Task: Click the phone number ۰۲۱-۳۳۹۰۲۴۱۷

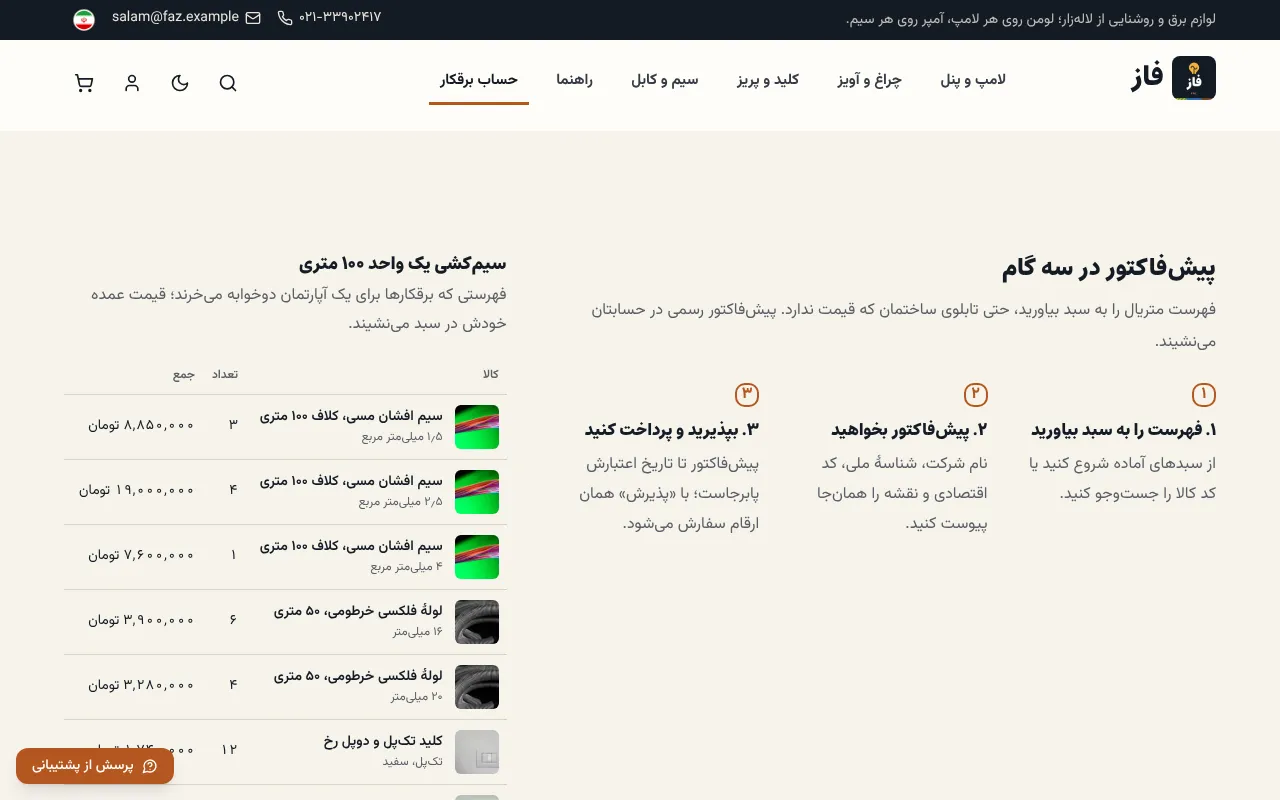Action: (x=329, y=17)
